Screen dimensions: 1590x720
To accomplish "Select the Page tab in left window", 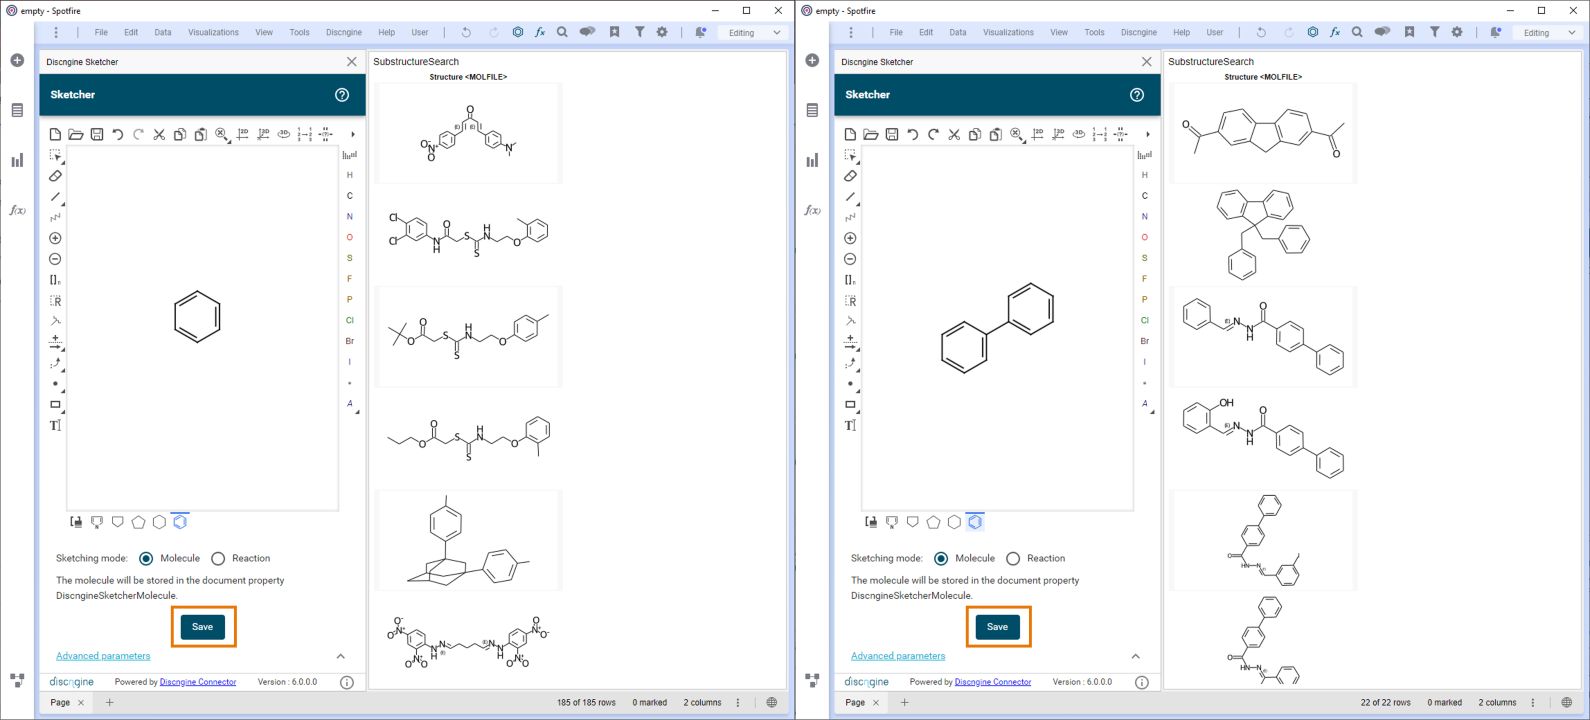I will [61, 703].
